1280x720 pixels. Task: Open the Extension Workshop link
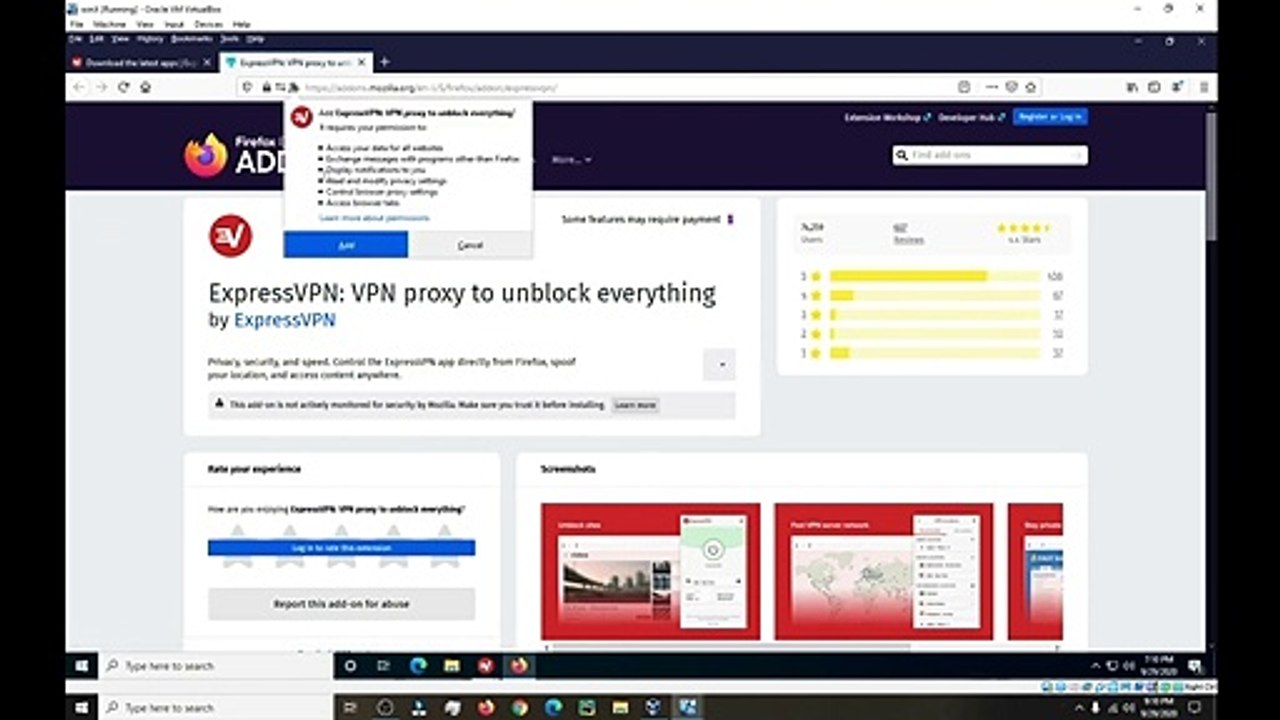point(888,117)
